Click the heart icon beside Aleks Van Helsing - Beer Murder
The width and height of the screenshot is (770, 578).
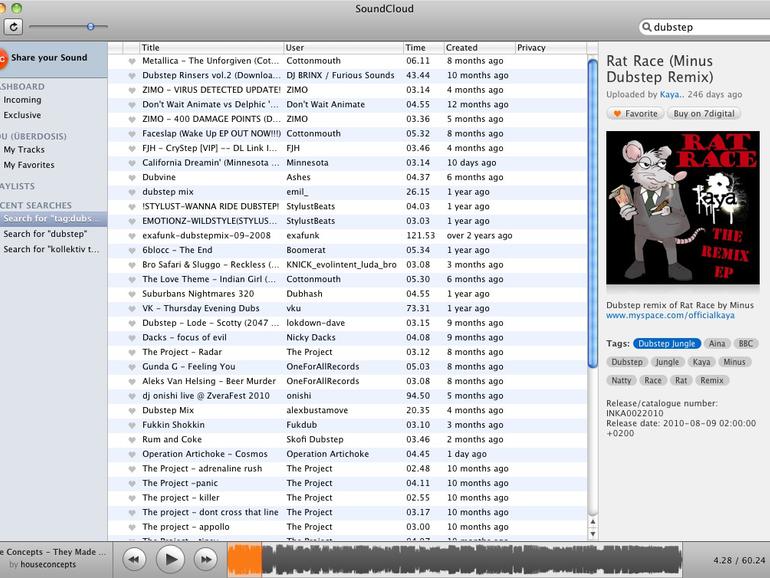132,382
